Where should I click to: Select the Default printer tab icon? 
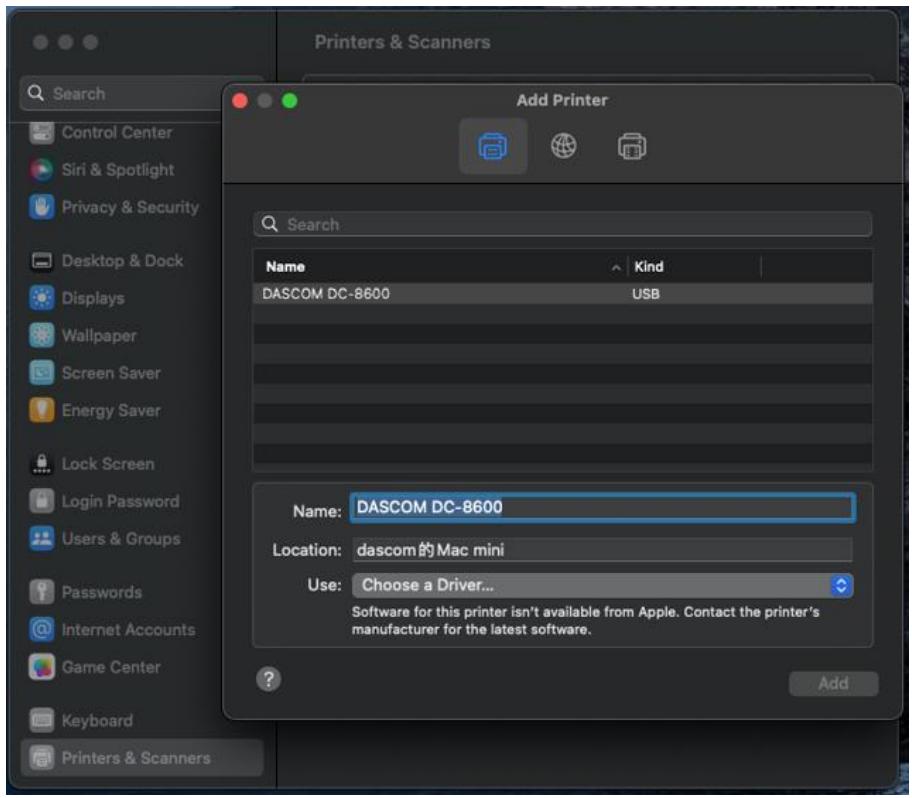tap(493, 146)
